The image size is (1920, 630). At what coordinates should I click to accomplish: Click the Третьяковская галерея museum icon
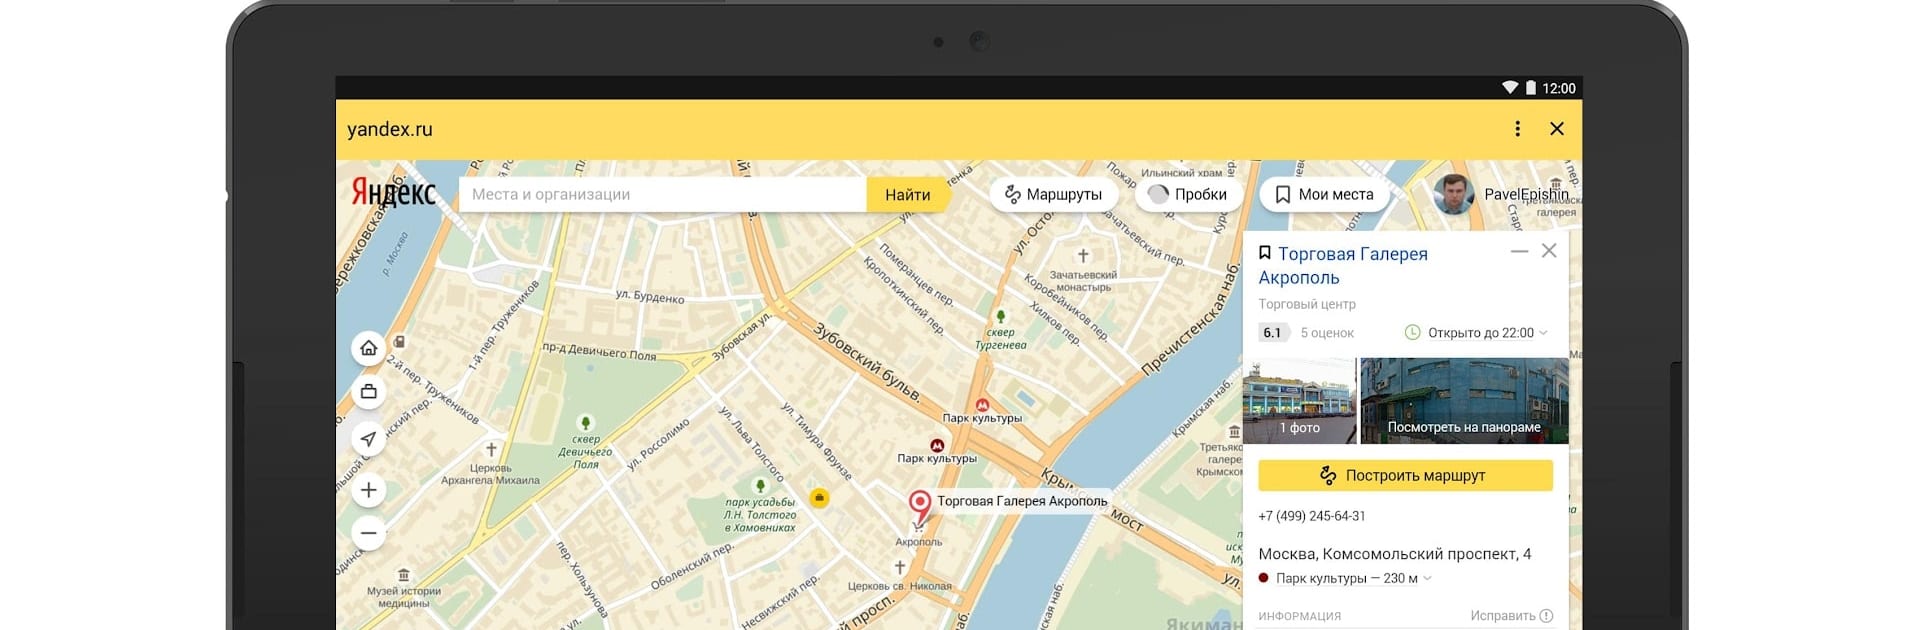pyautogui.click(x=1234, y=433)
